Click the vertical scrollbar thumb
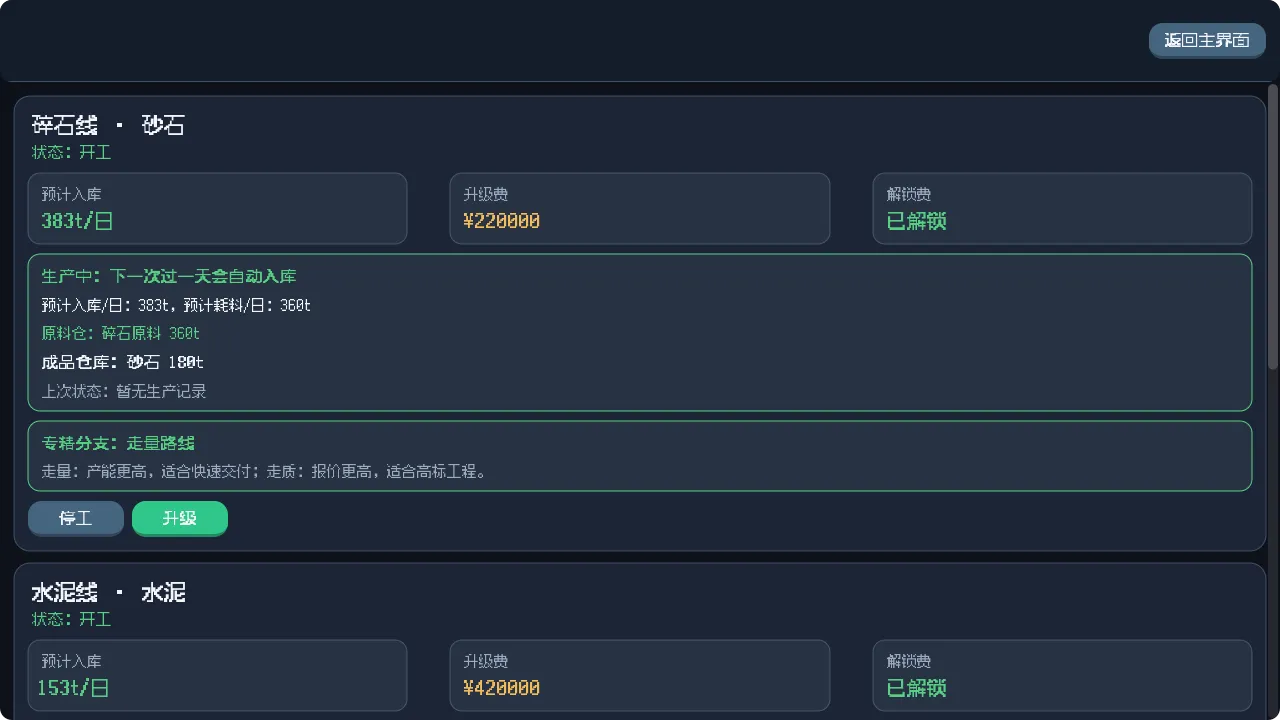The image size is (1280, 720). point(1273,225)
